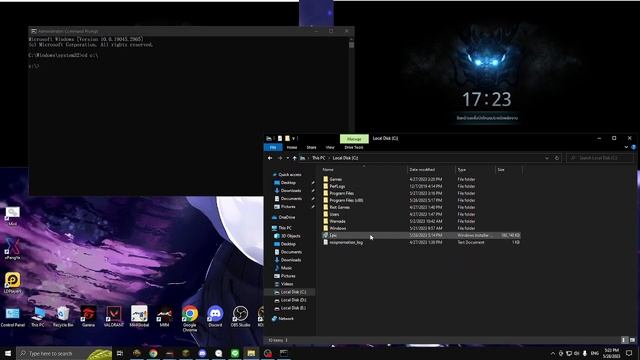
Task: Open the File Explorer taskbar icon
Action: (x=251, y=353)
